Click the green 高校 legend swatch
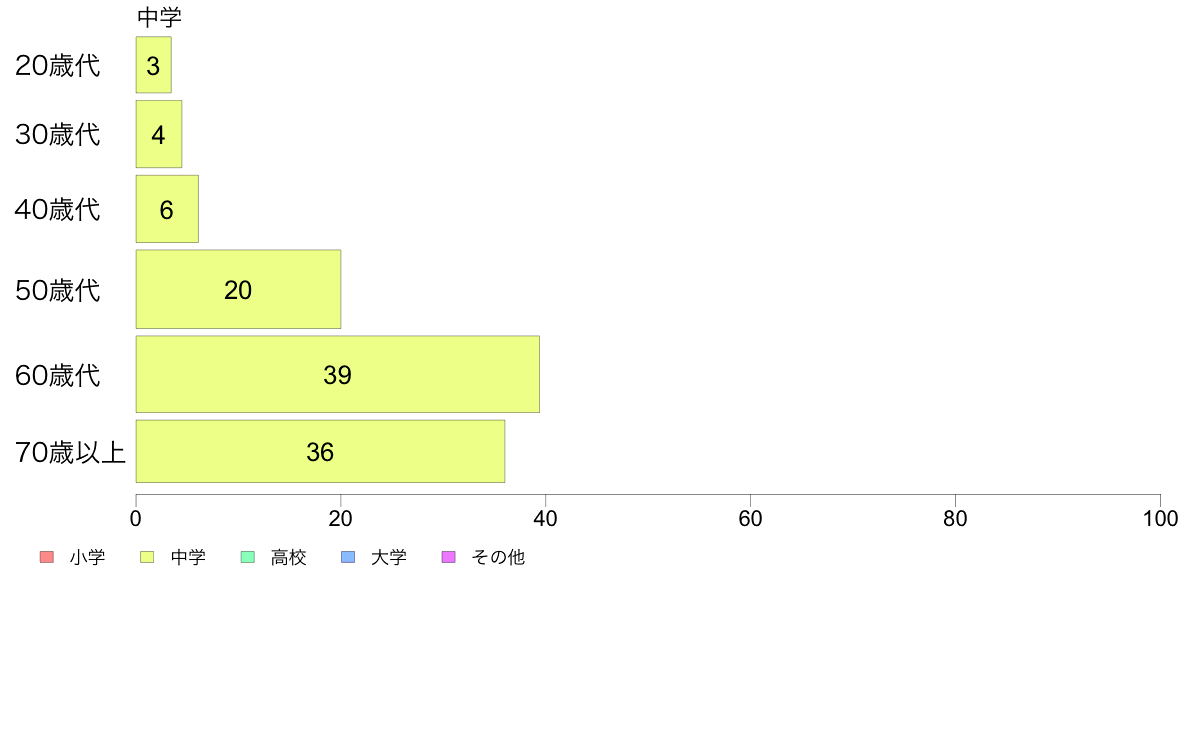Screen dimensions: 1188x736 248,557
